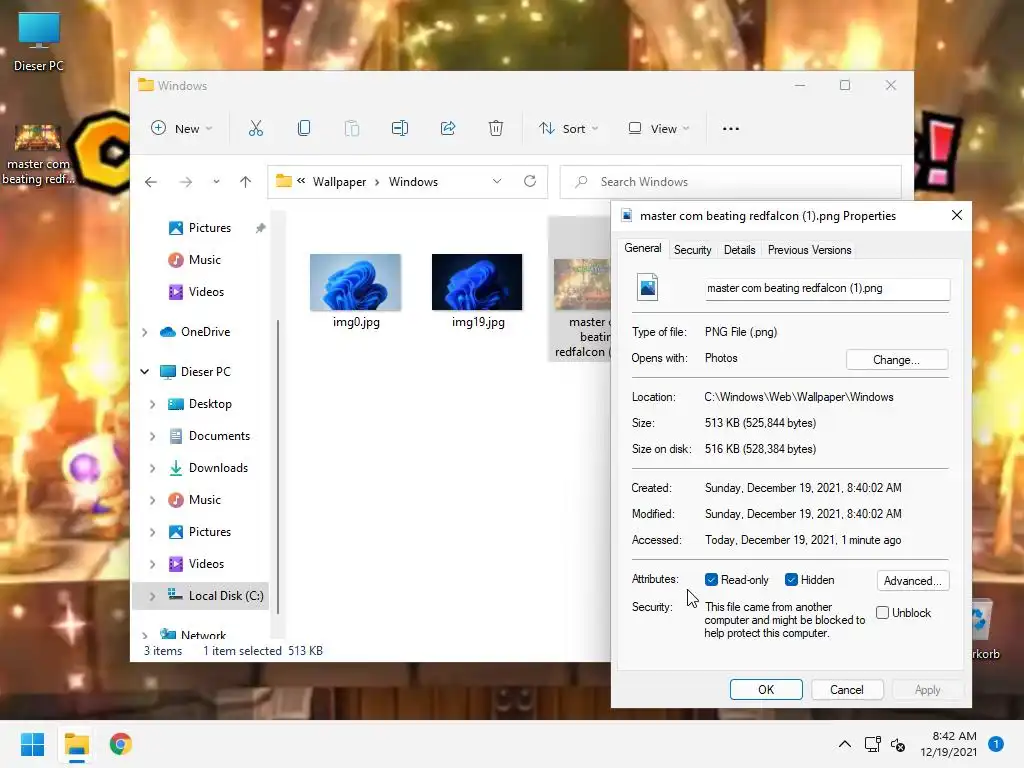Open the notification badge in taskbar

coord(996,744)
